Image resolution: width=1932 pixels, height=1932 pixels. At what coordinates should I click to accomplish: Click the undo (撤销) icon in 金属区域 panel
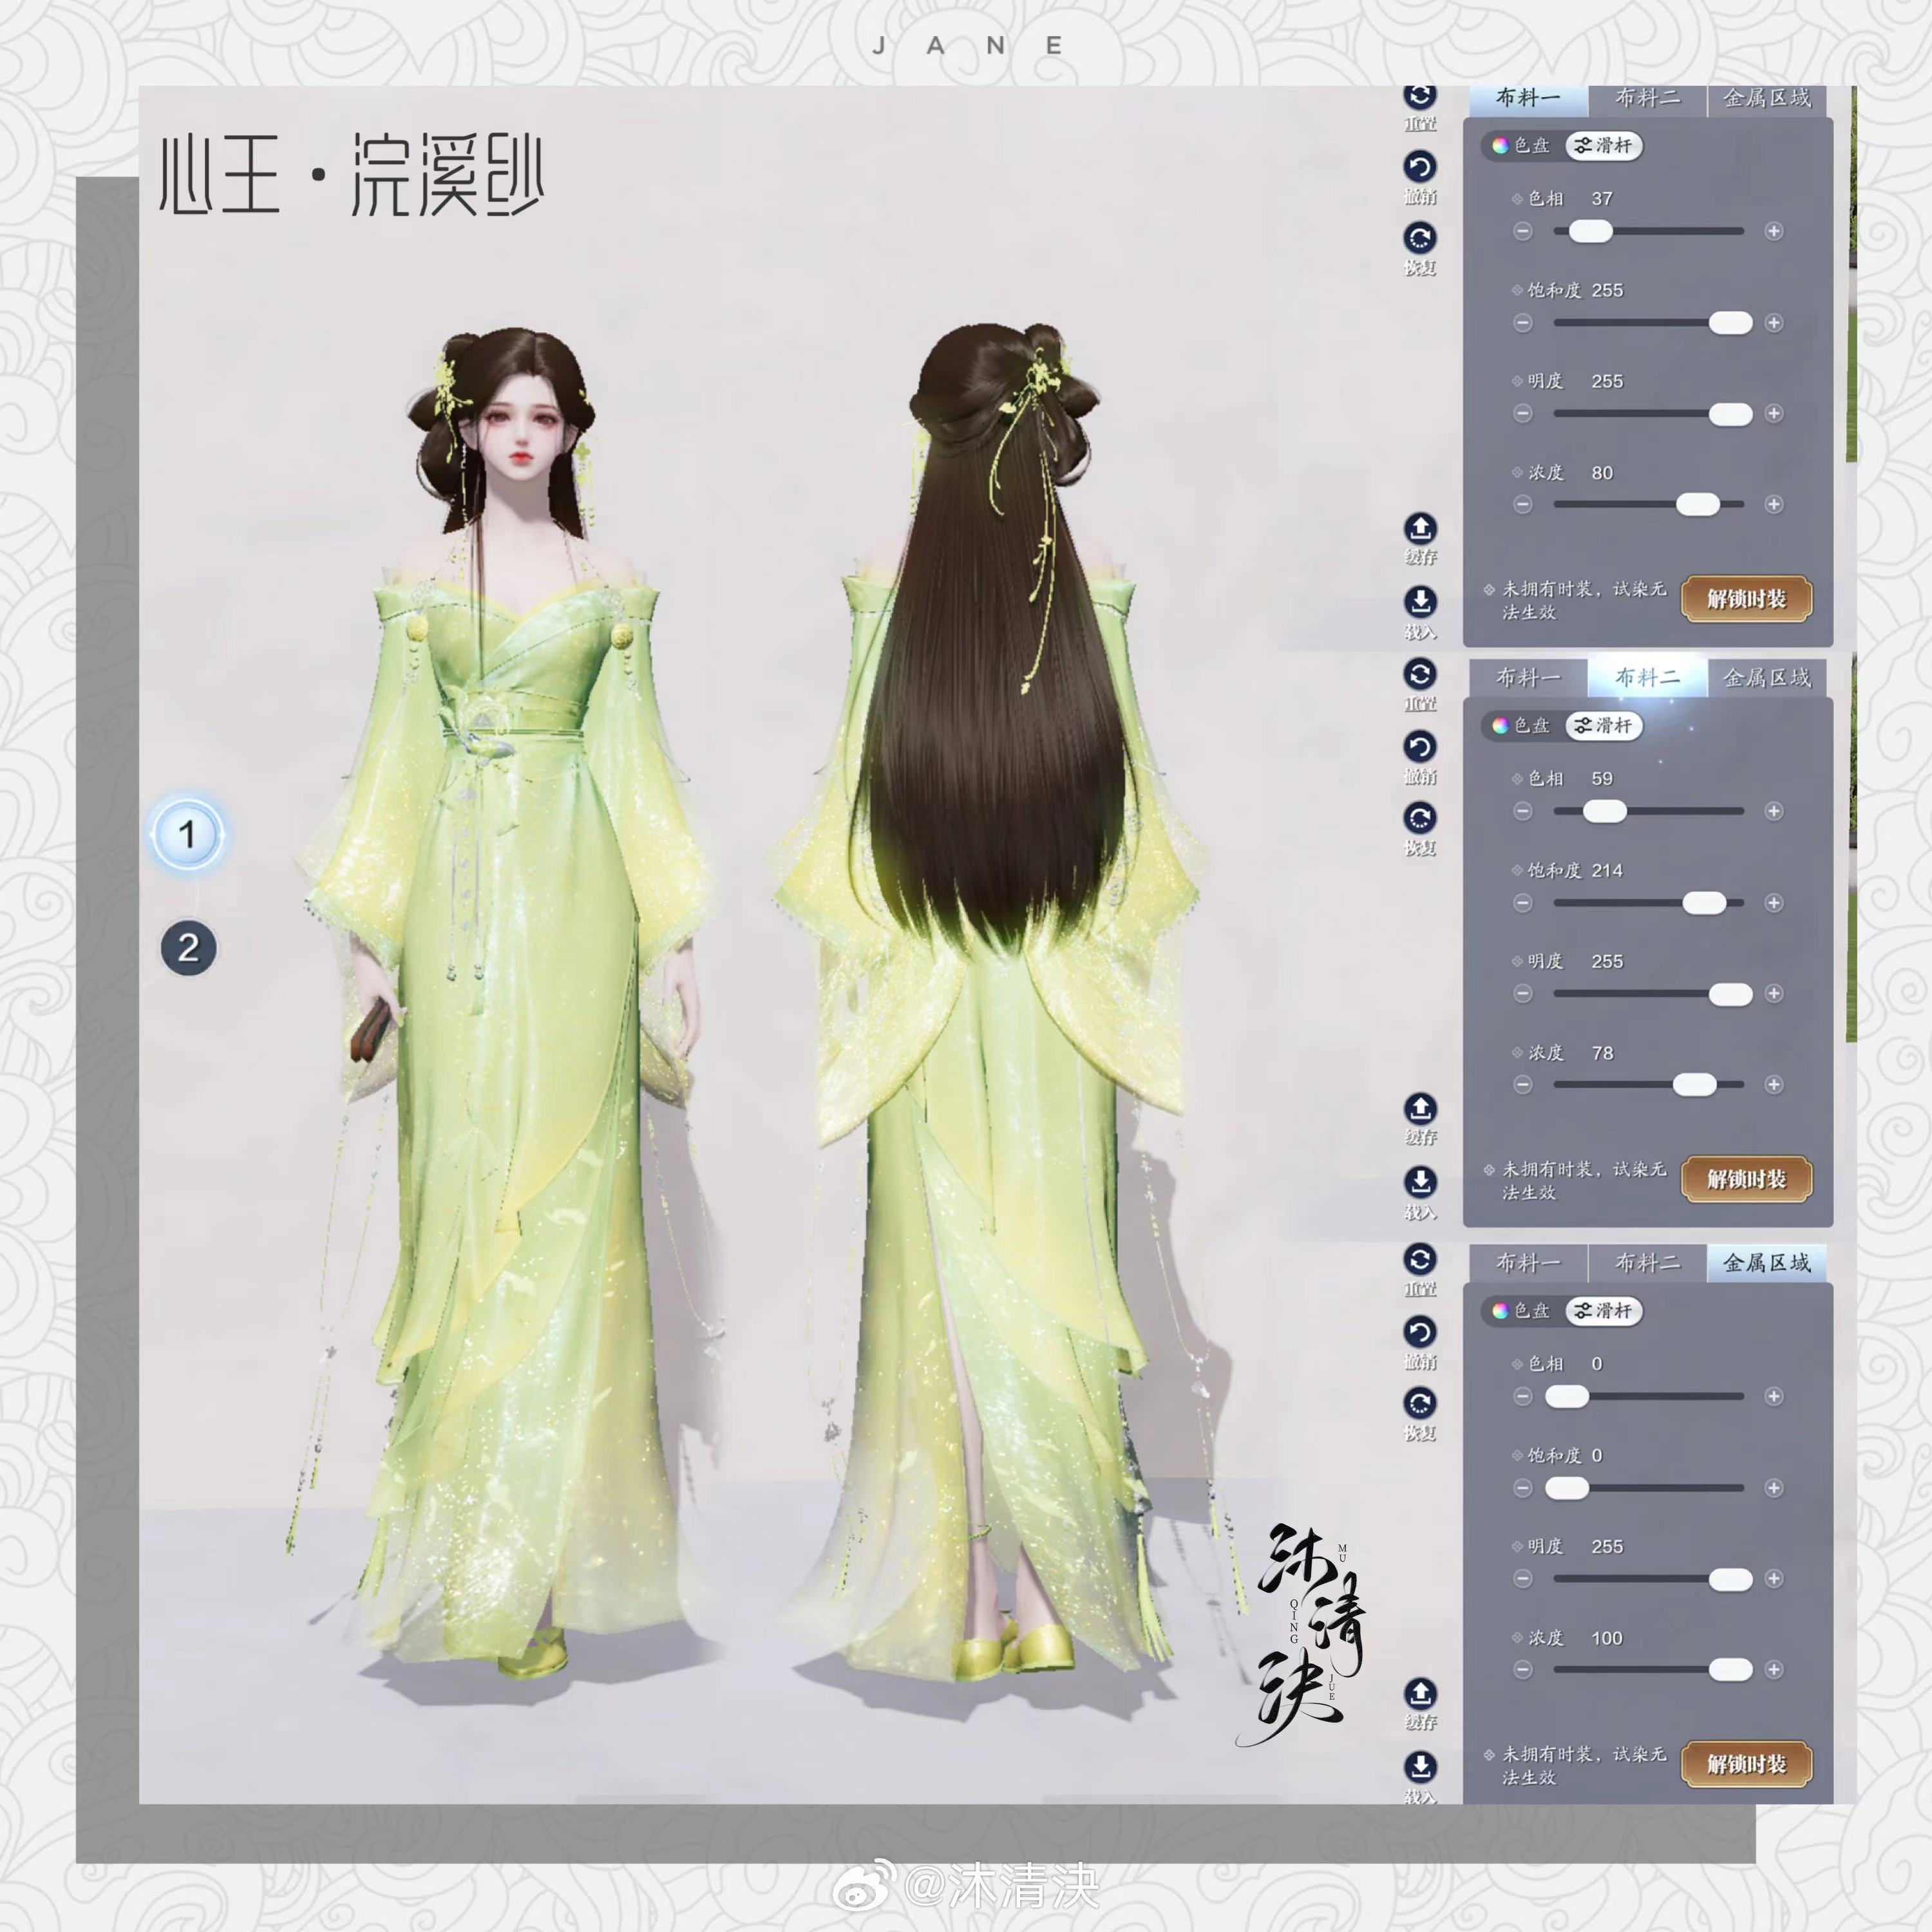coord(1420,1331)
